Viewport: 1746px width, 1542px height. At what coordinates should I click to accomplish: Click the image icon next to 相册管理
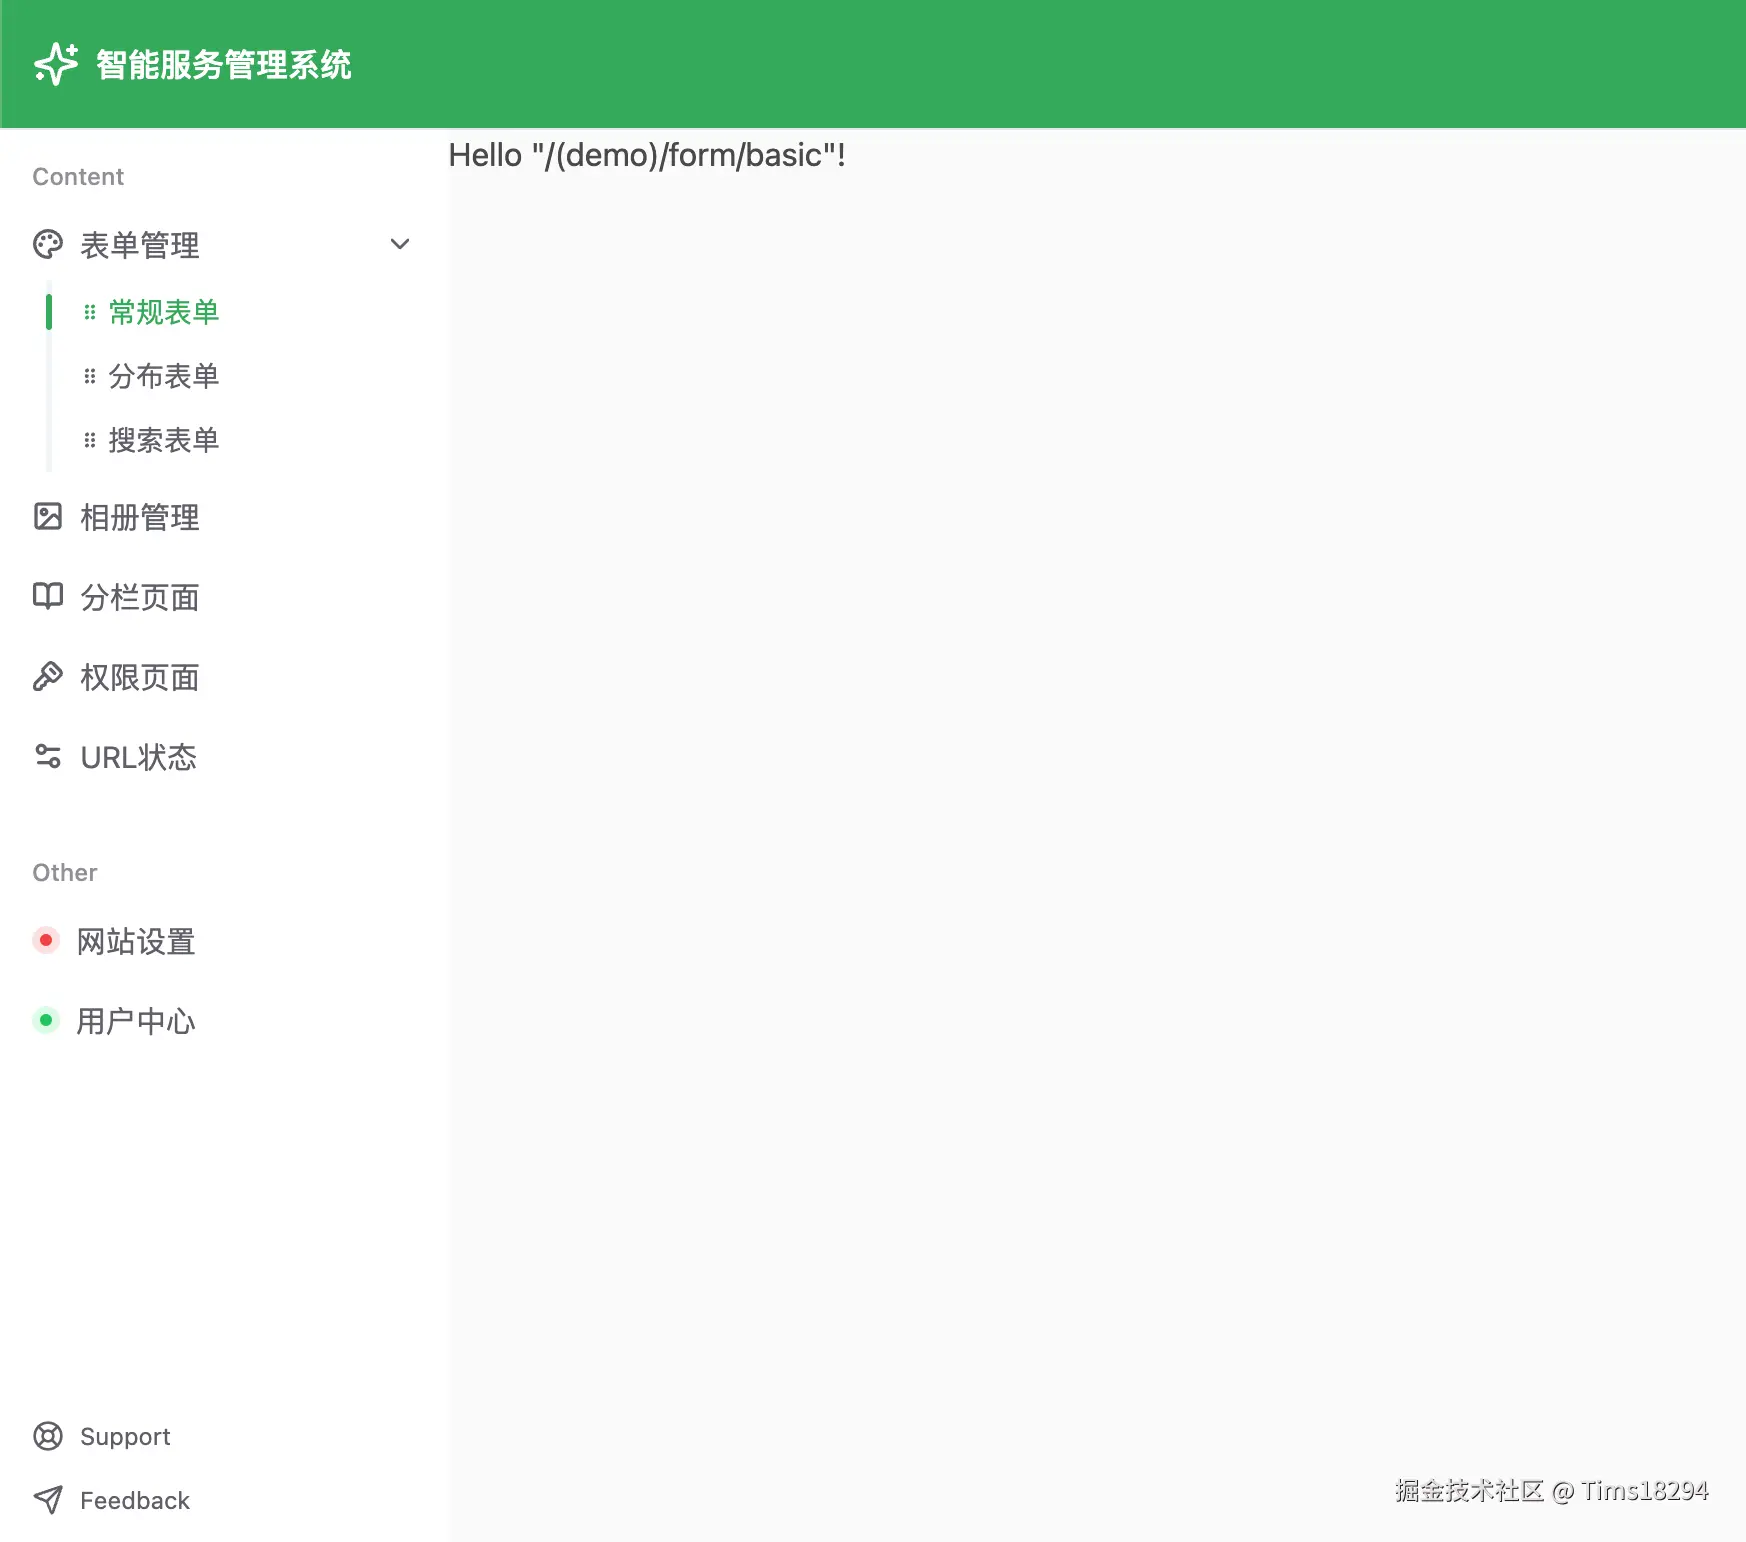[x=48, y=517]
